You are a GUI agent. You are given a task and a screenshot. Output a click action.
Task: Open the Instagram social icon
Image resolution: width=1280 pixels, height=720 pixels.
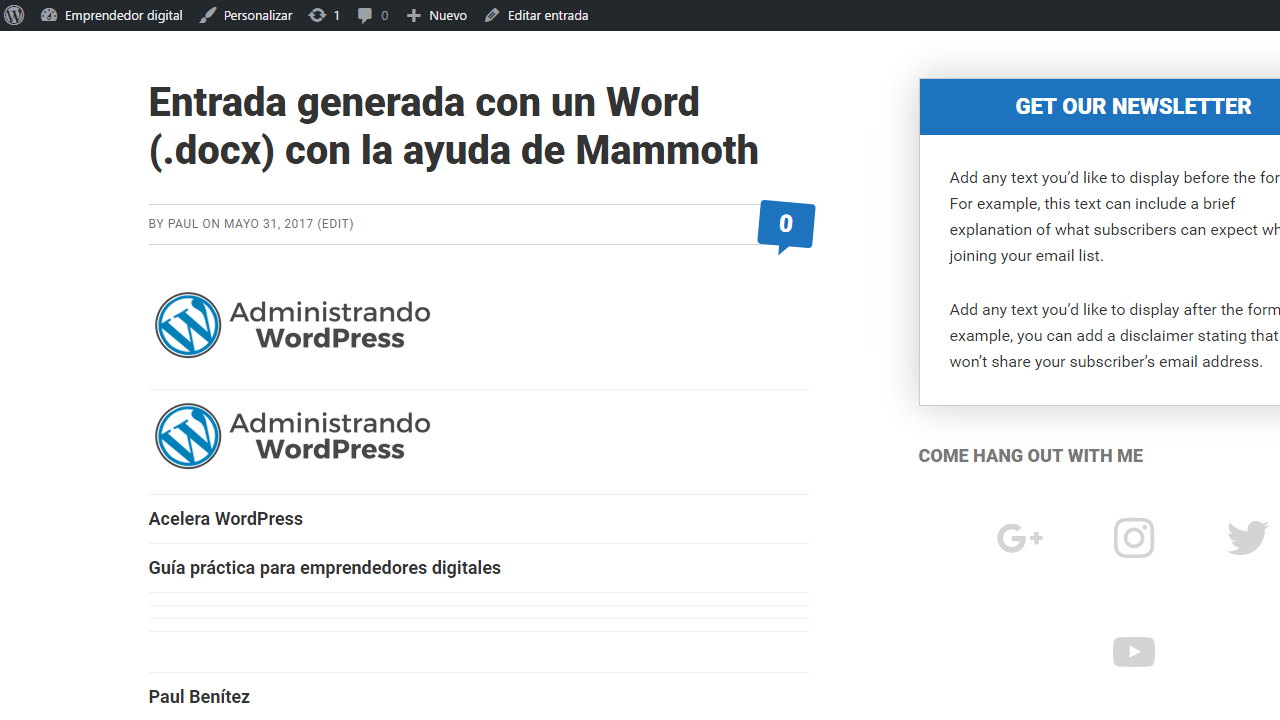click(x=1134, y=538)
